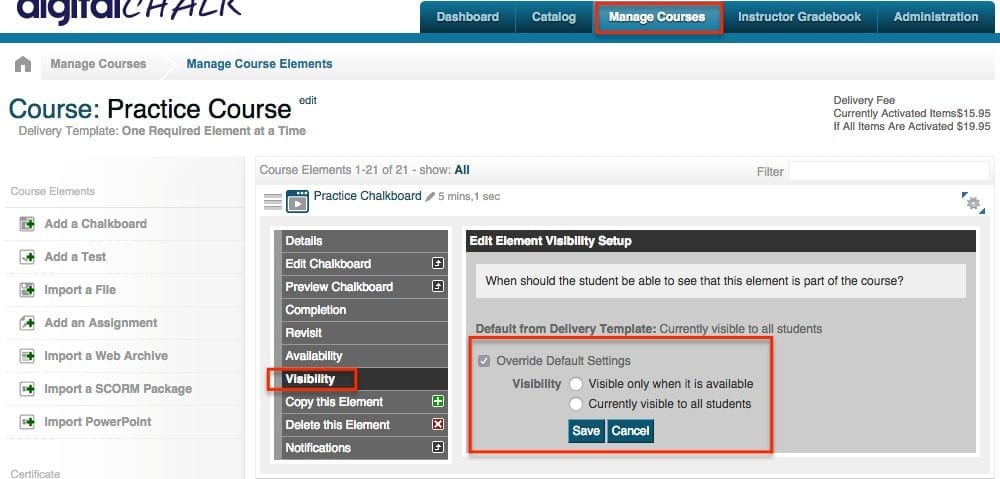Click Import PowerPoint link text

(98, 422)
